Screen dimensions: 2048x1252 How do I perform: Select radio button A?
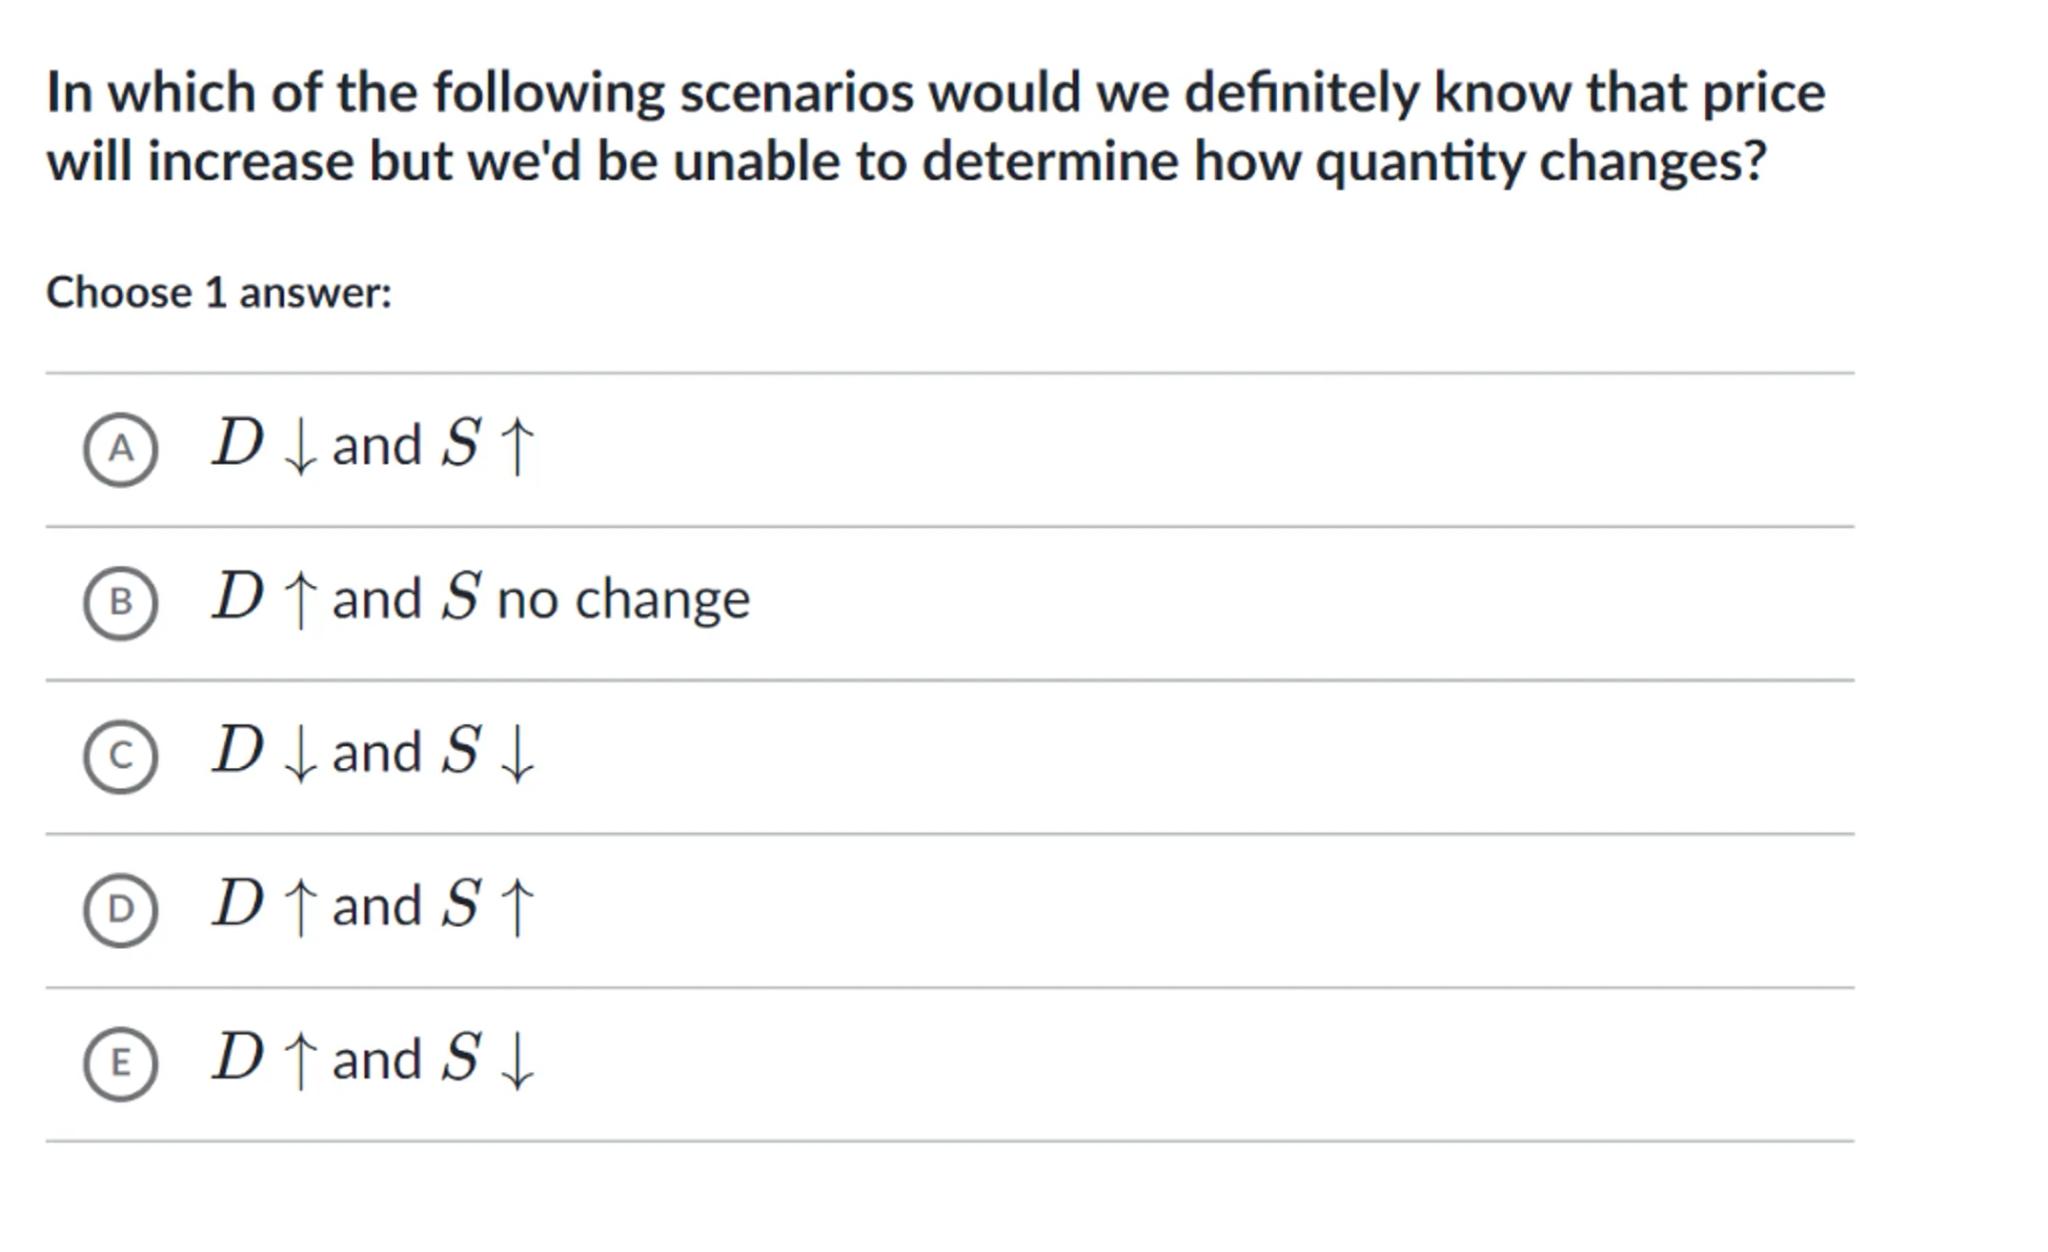pos(120,449)
